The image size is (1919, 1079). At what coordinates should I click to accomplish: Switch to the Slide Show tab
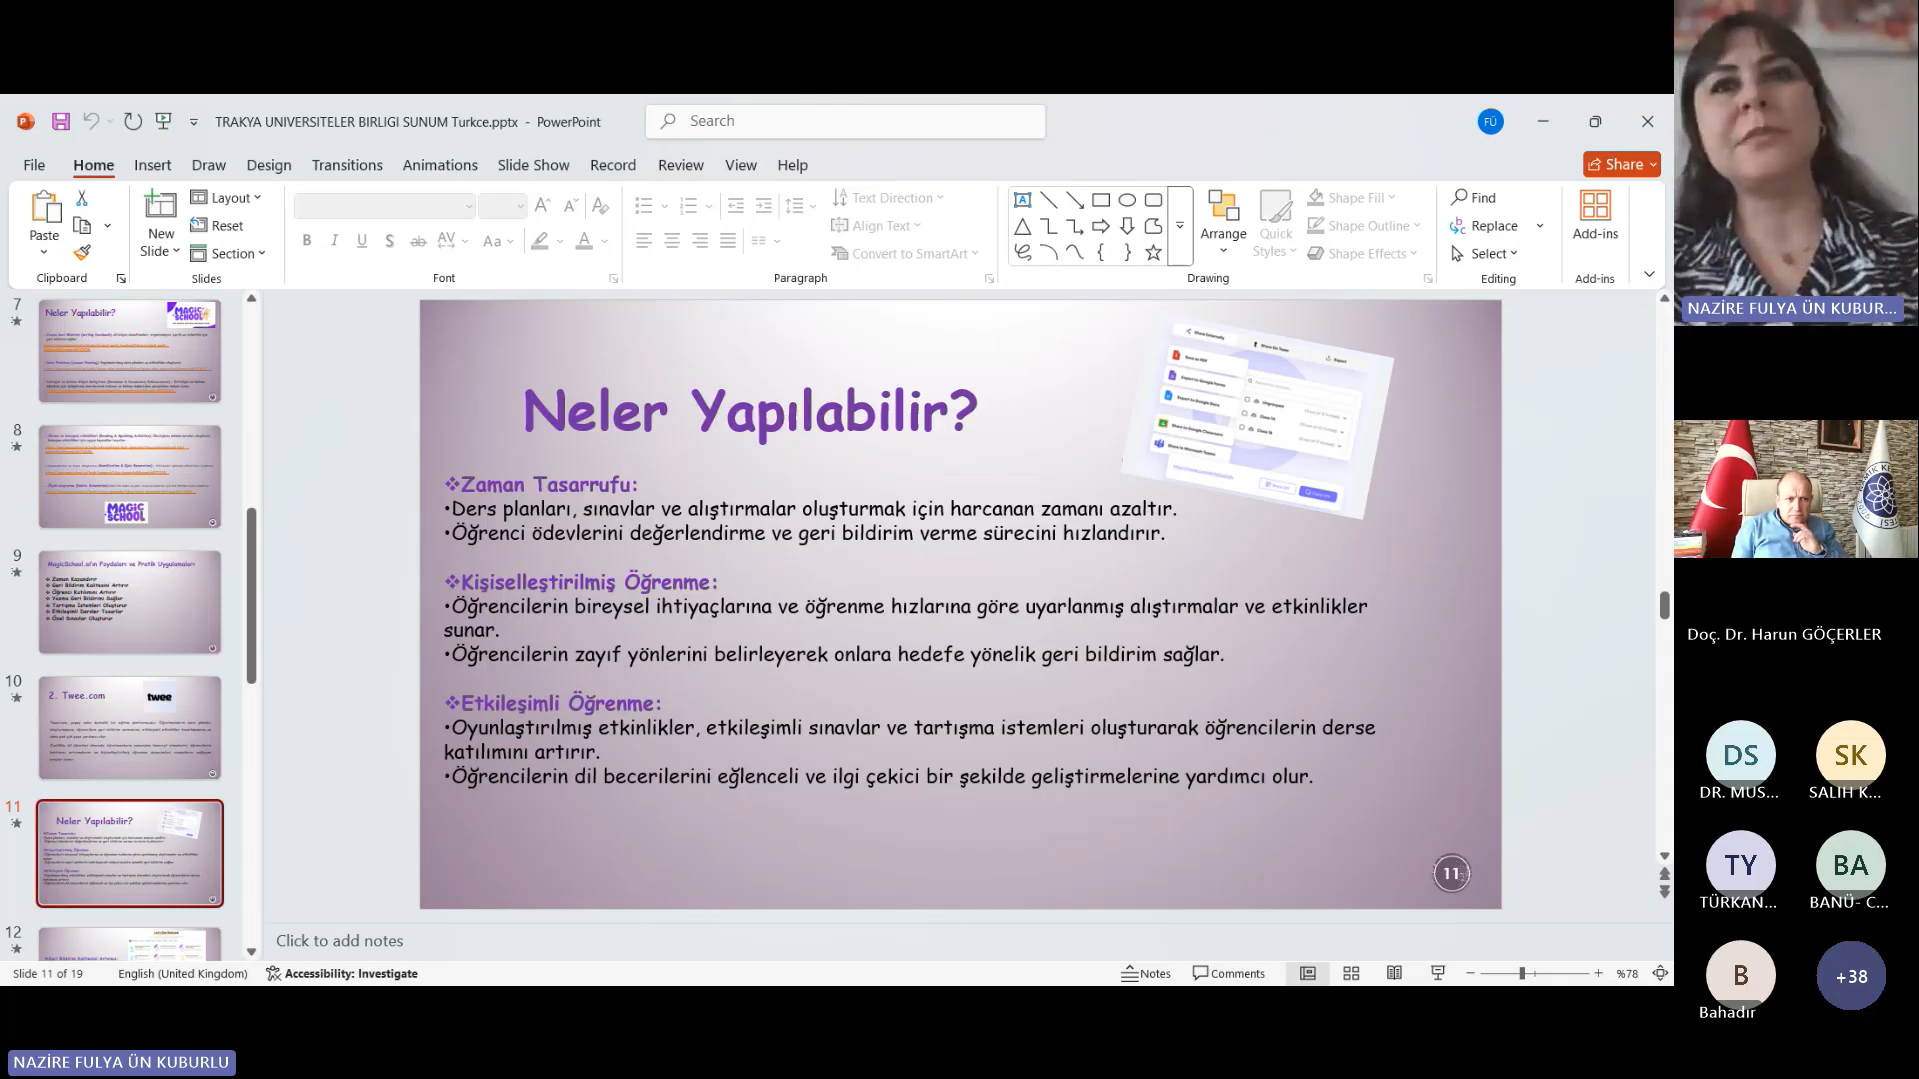point(533,165)
